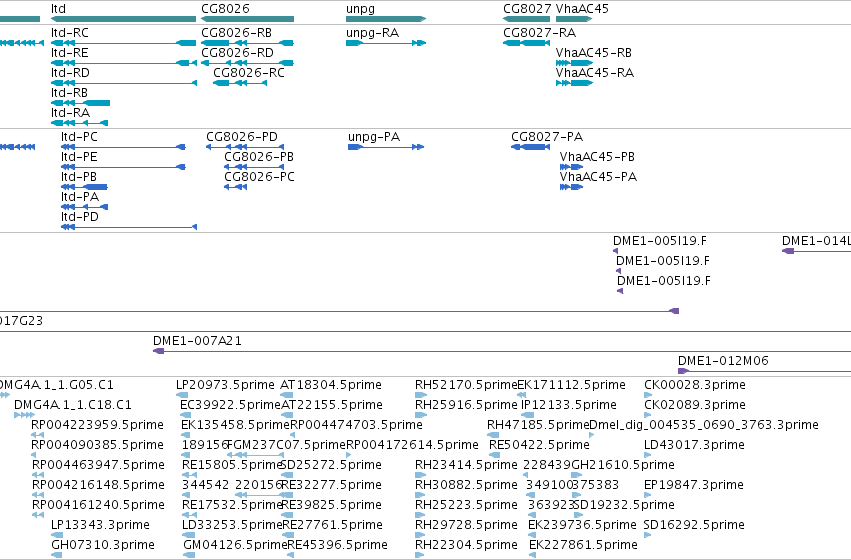Open protein CG8027-PA

click(x=547, y=137)
